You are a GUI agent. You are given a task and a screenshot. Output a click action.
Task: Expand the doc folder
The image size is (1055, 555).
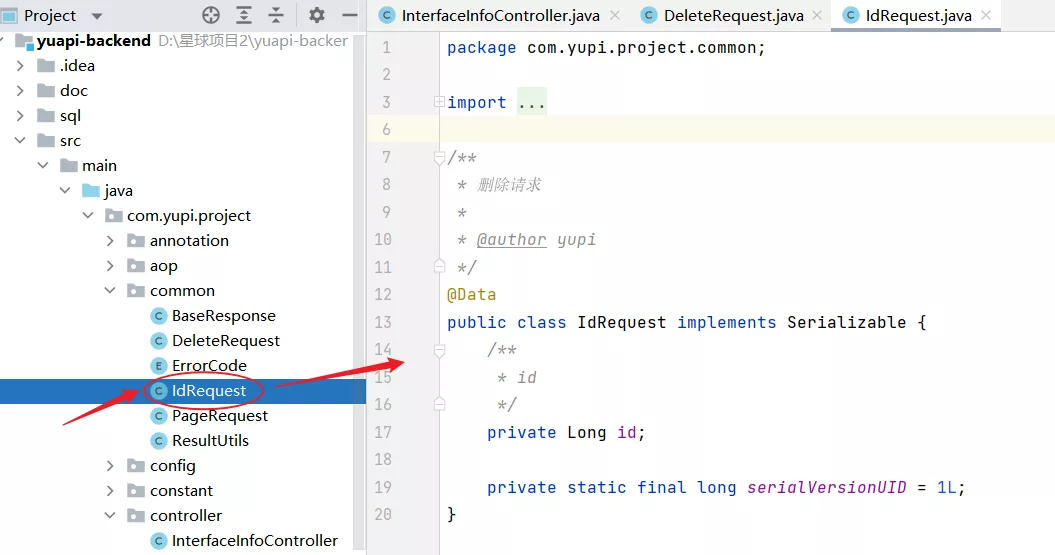pos(20,90)
